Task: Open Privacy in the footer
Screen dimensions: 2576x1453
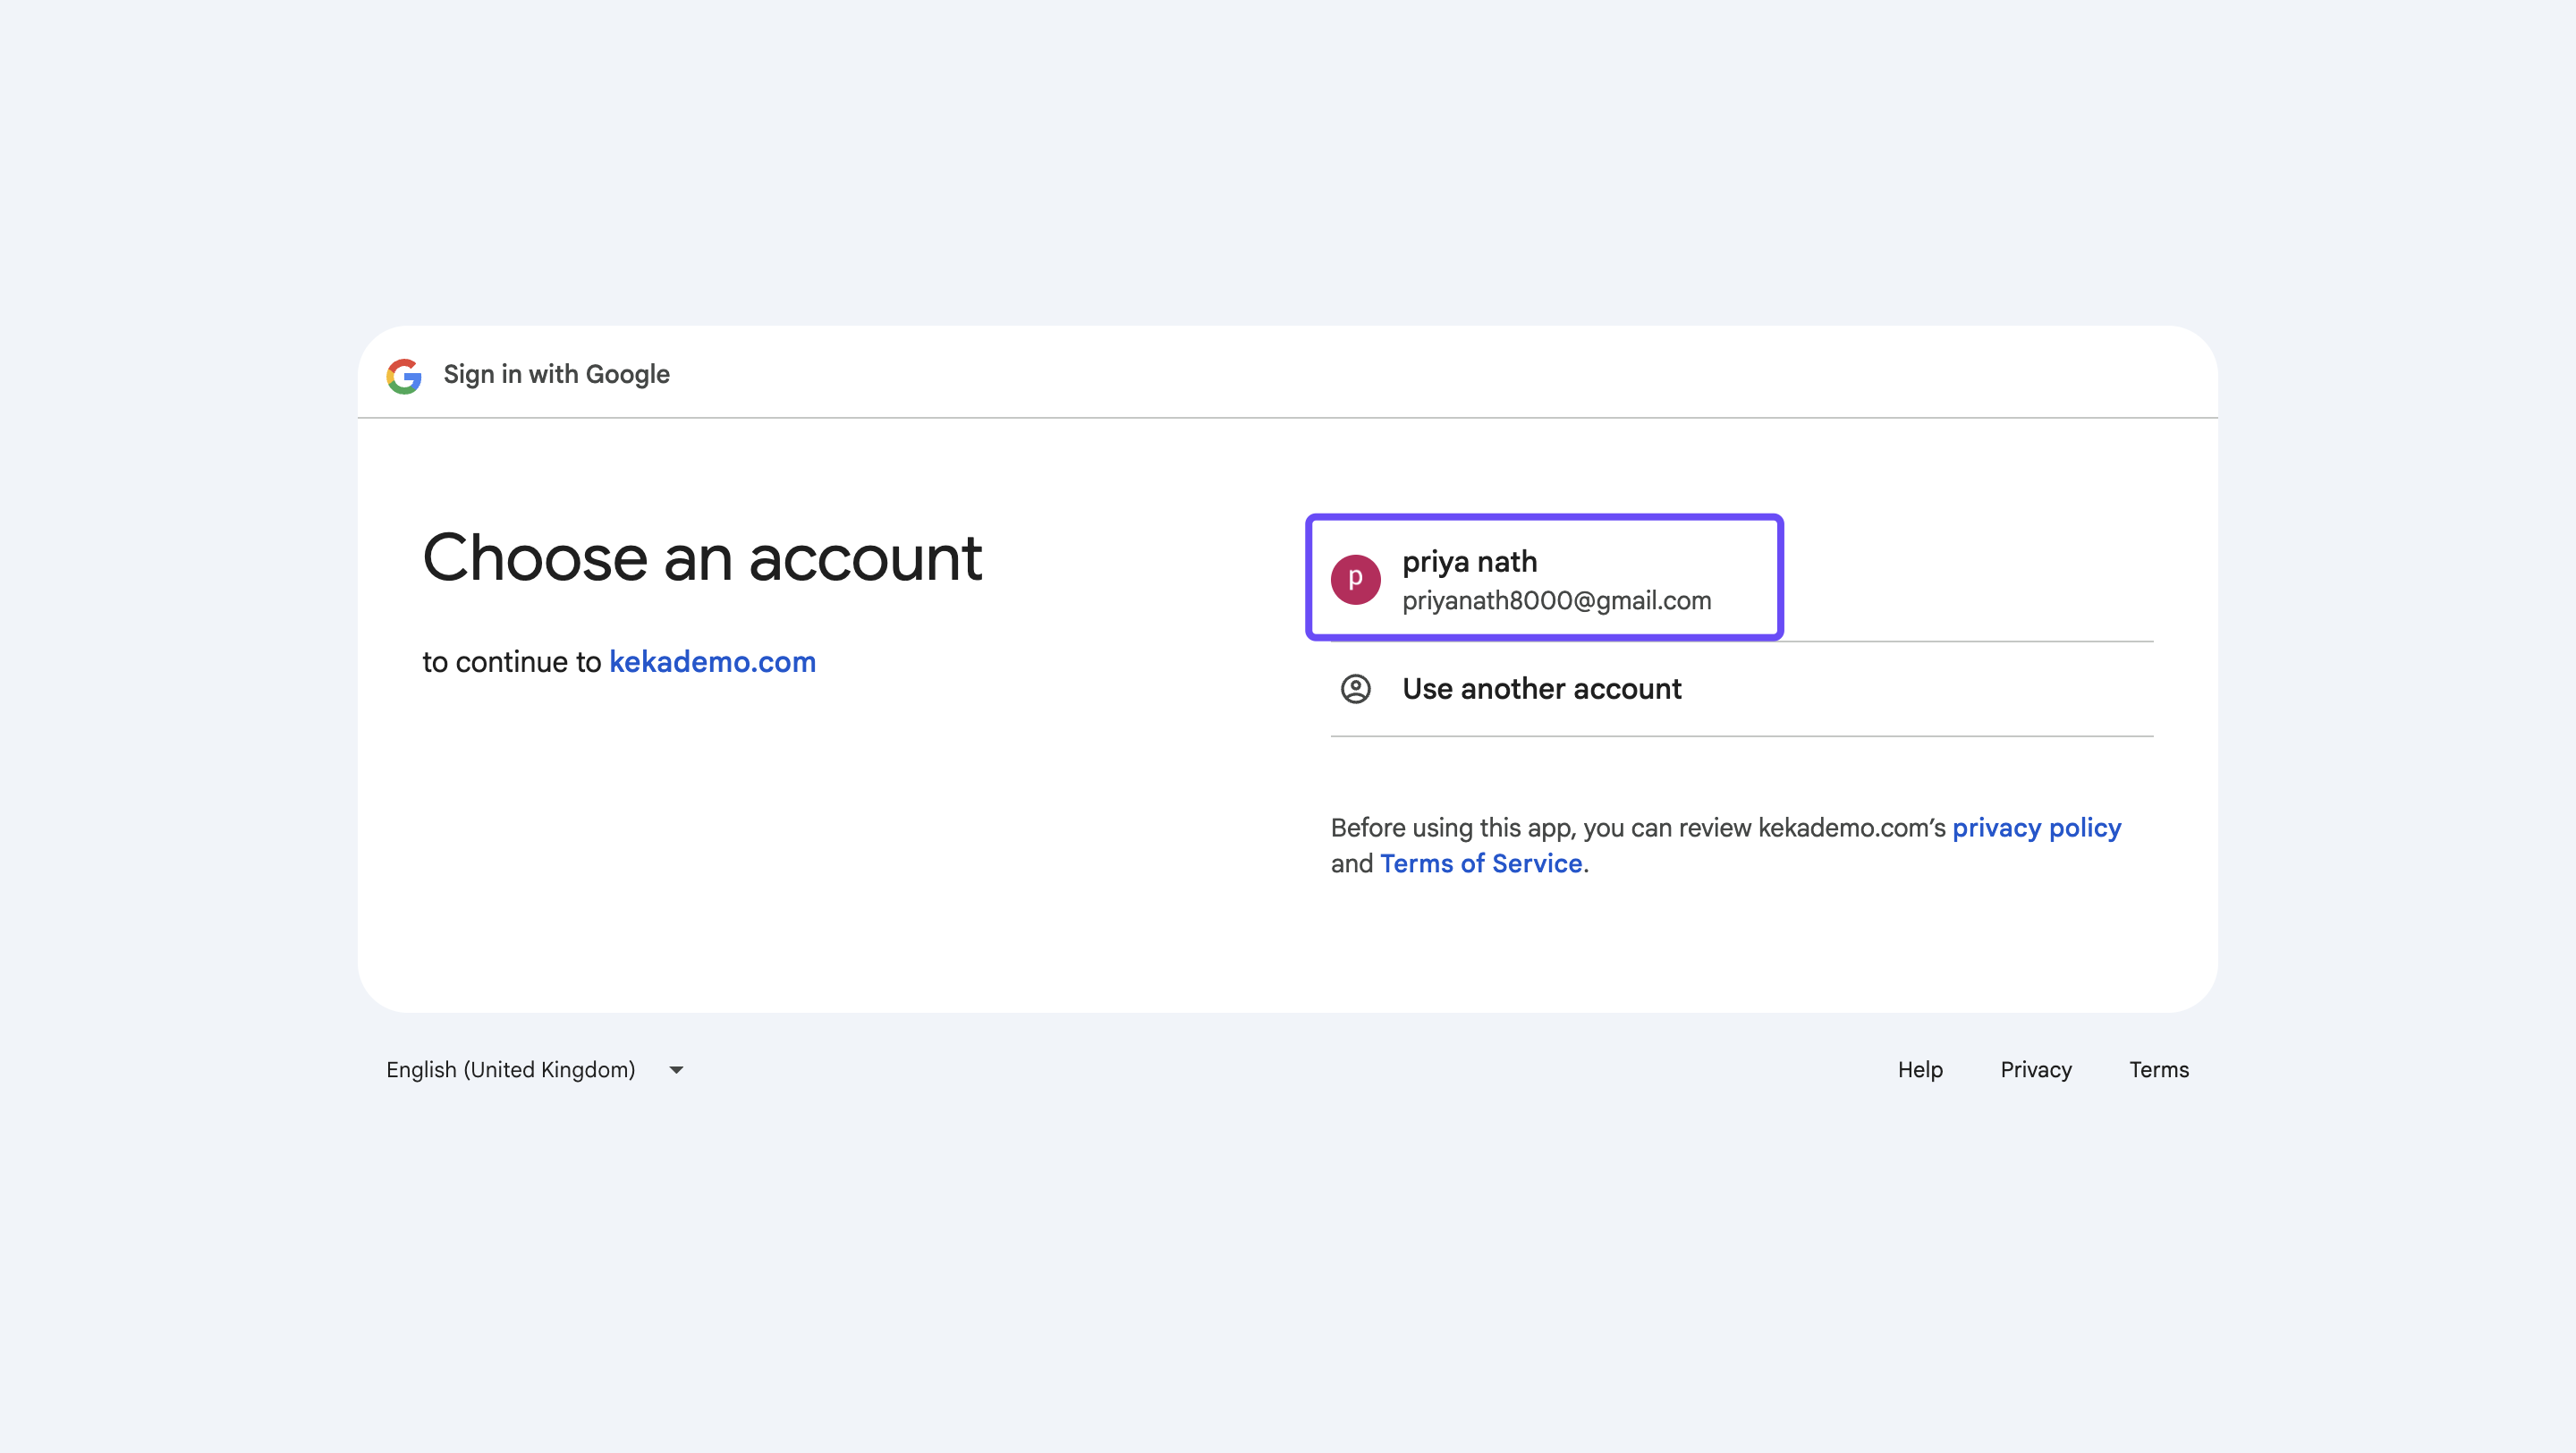Action: (x=2035, y=1070)
